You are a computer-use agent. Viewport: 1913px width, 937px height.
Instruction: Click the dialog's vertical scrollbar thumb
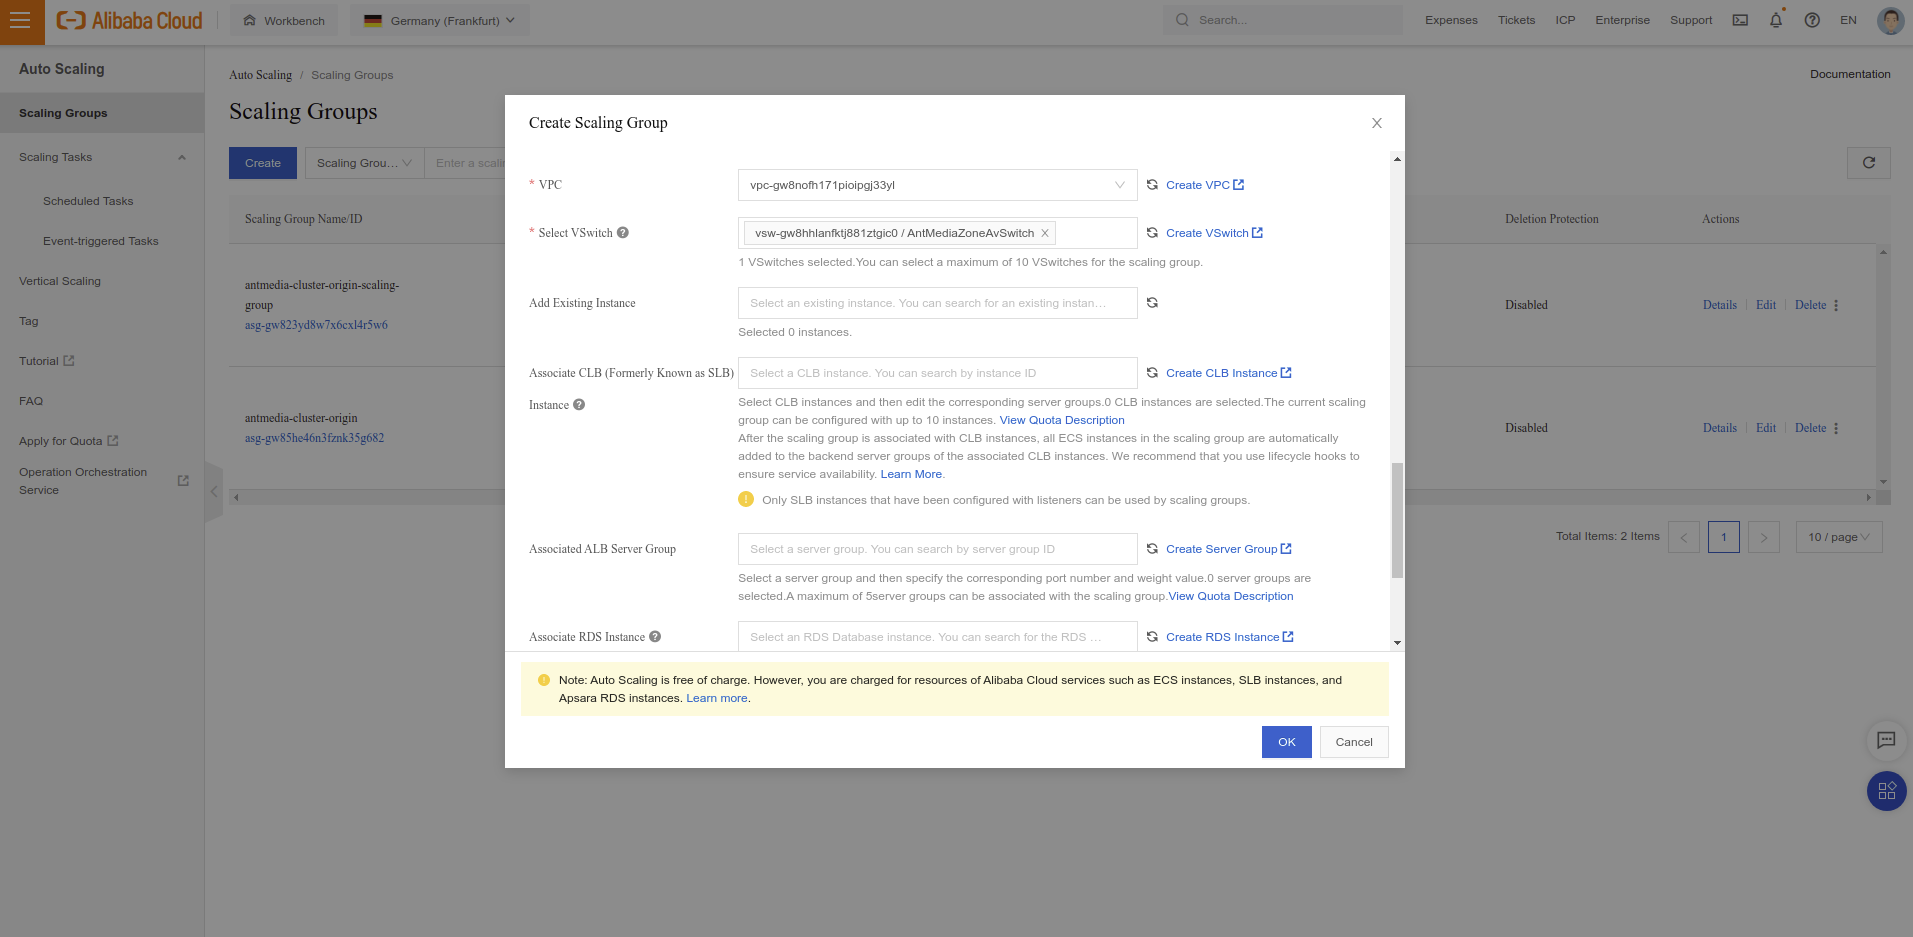point(1397,520)
